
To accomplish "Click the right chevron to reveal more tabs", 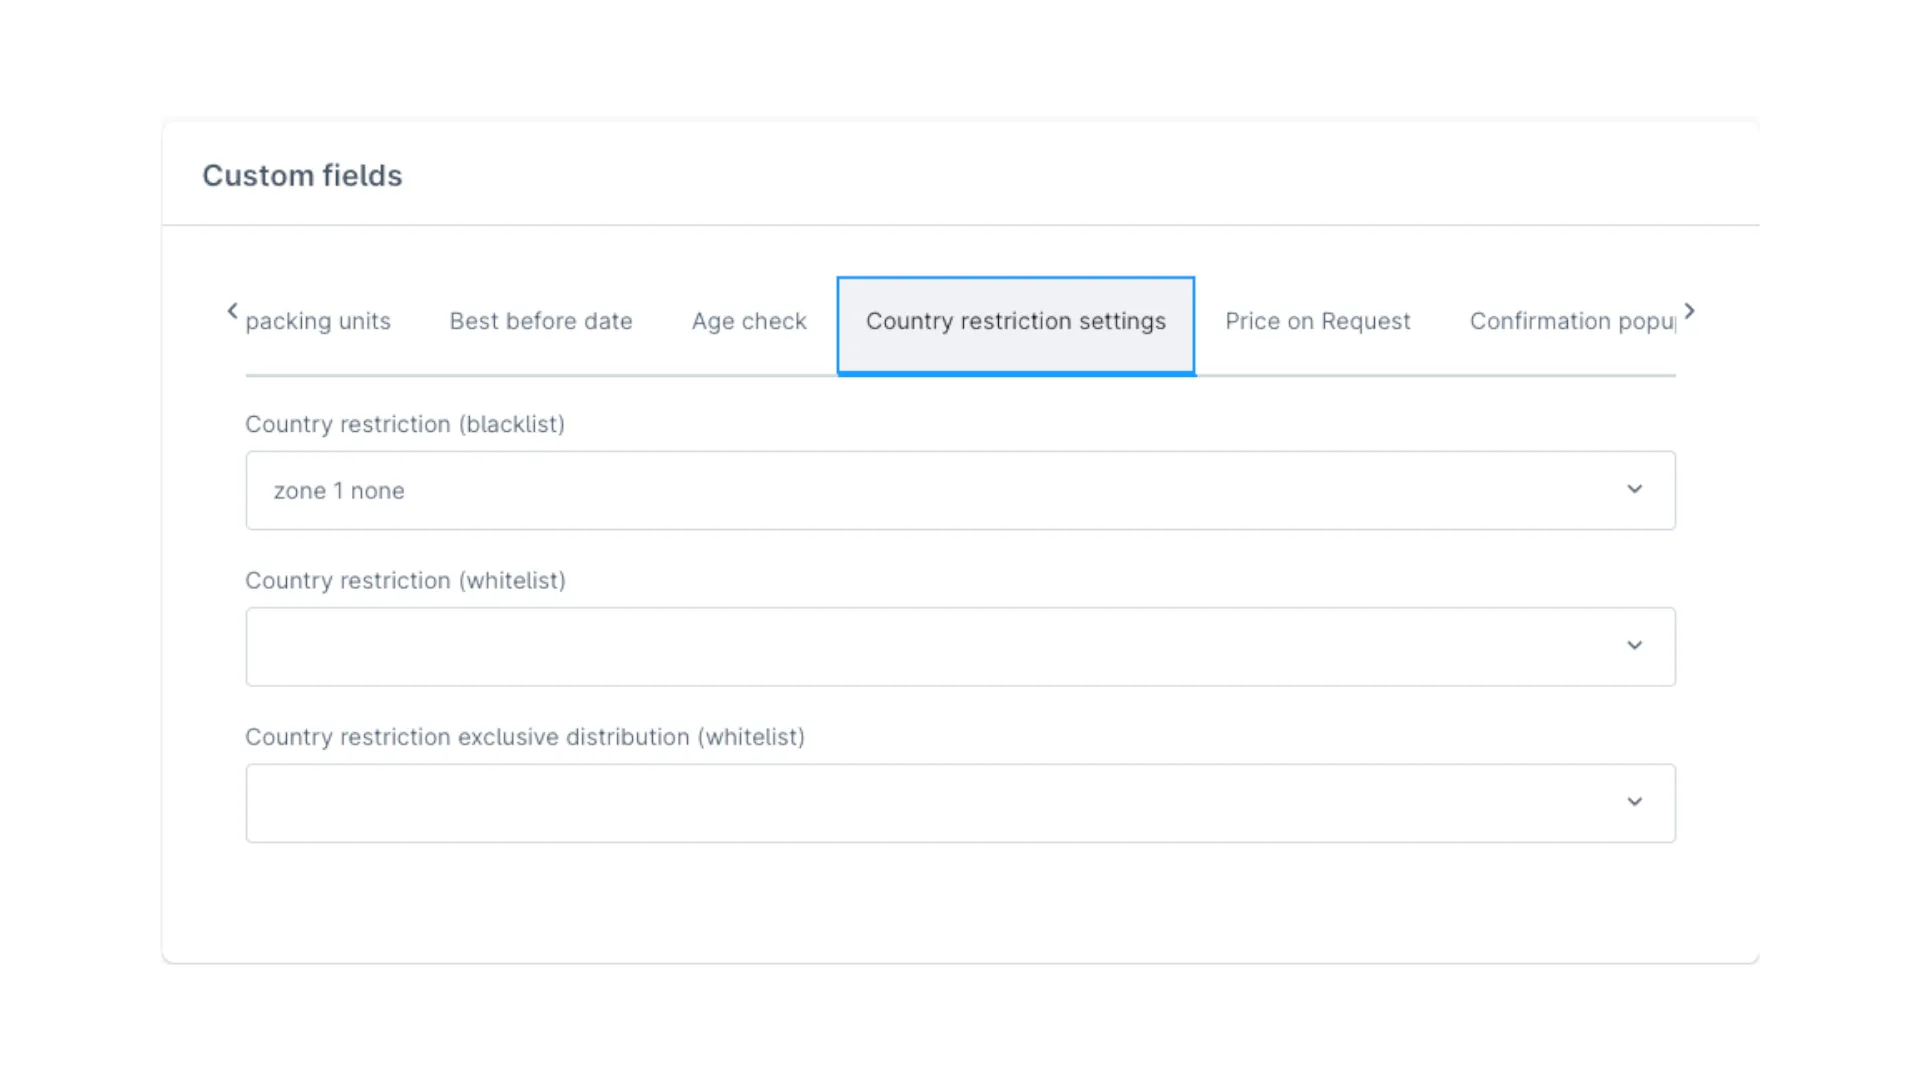I will (1690, 311).
